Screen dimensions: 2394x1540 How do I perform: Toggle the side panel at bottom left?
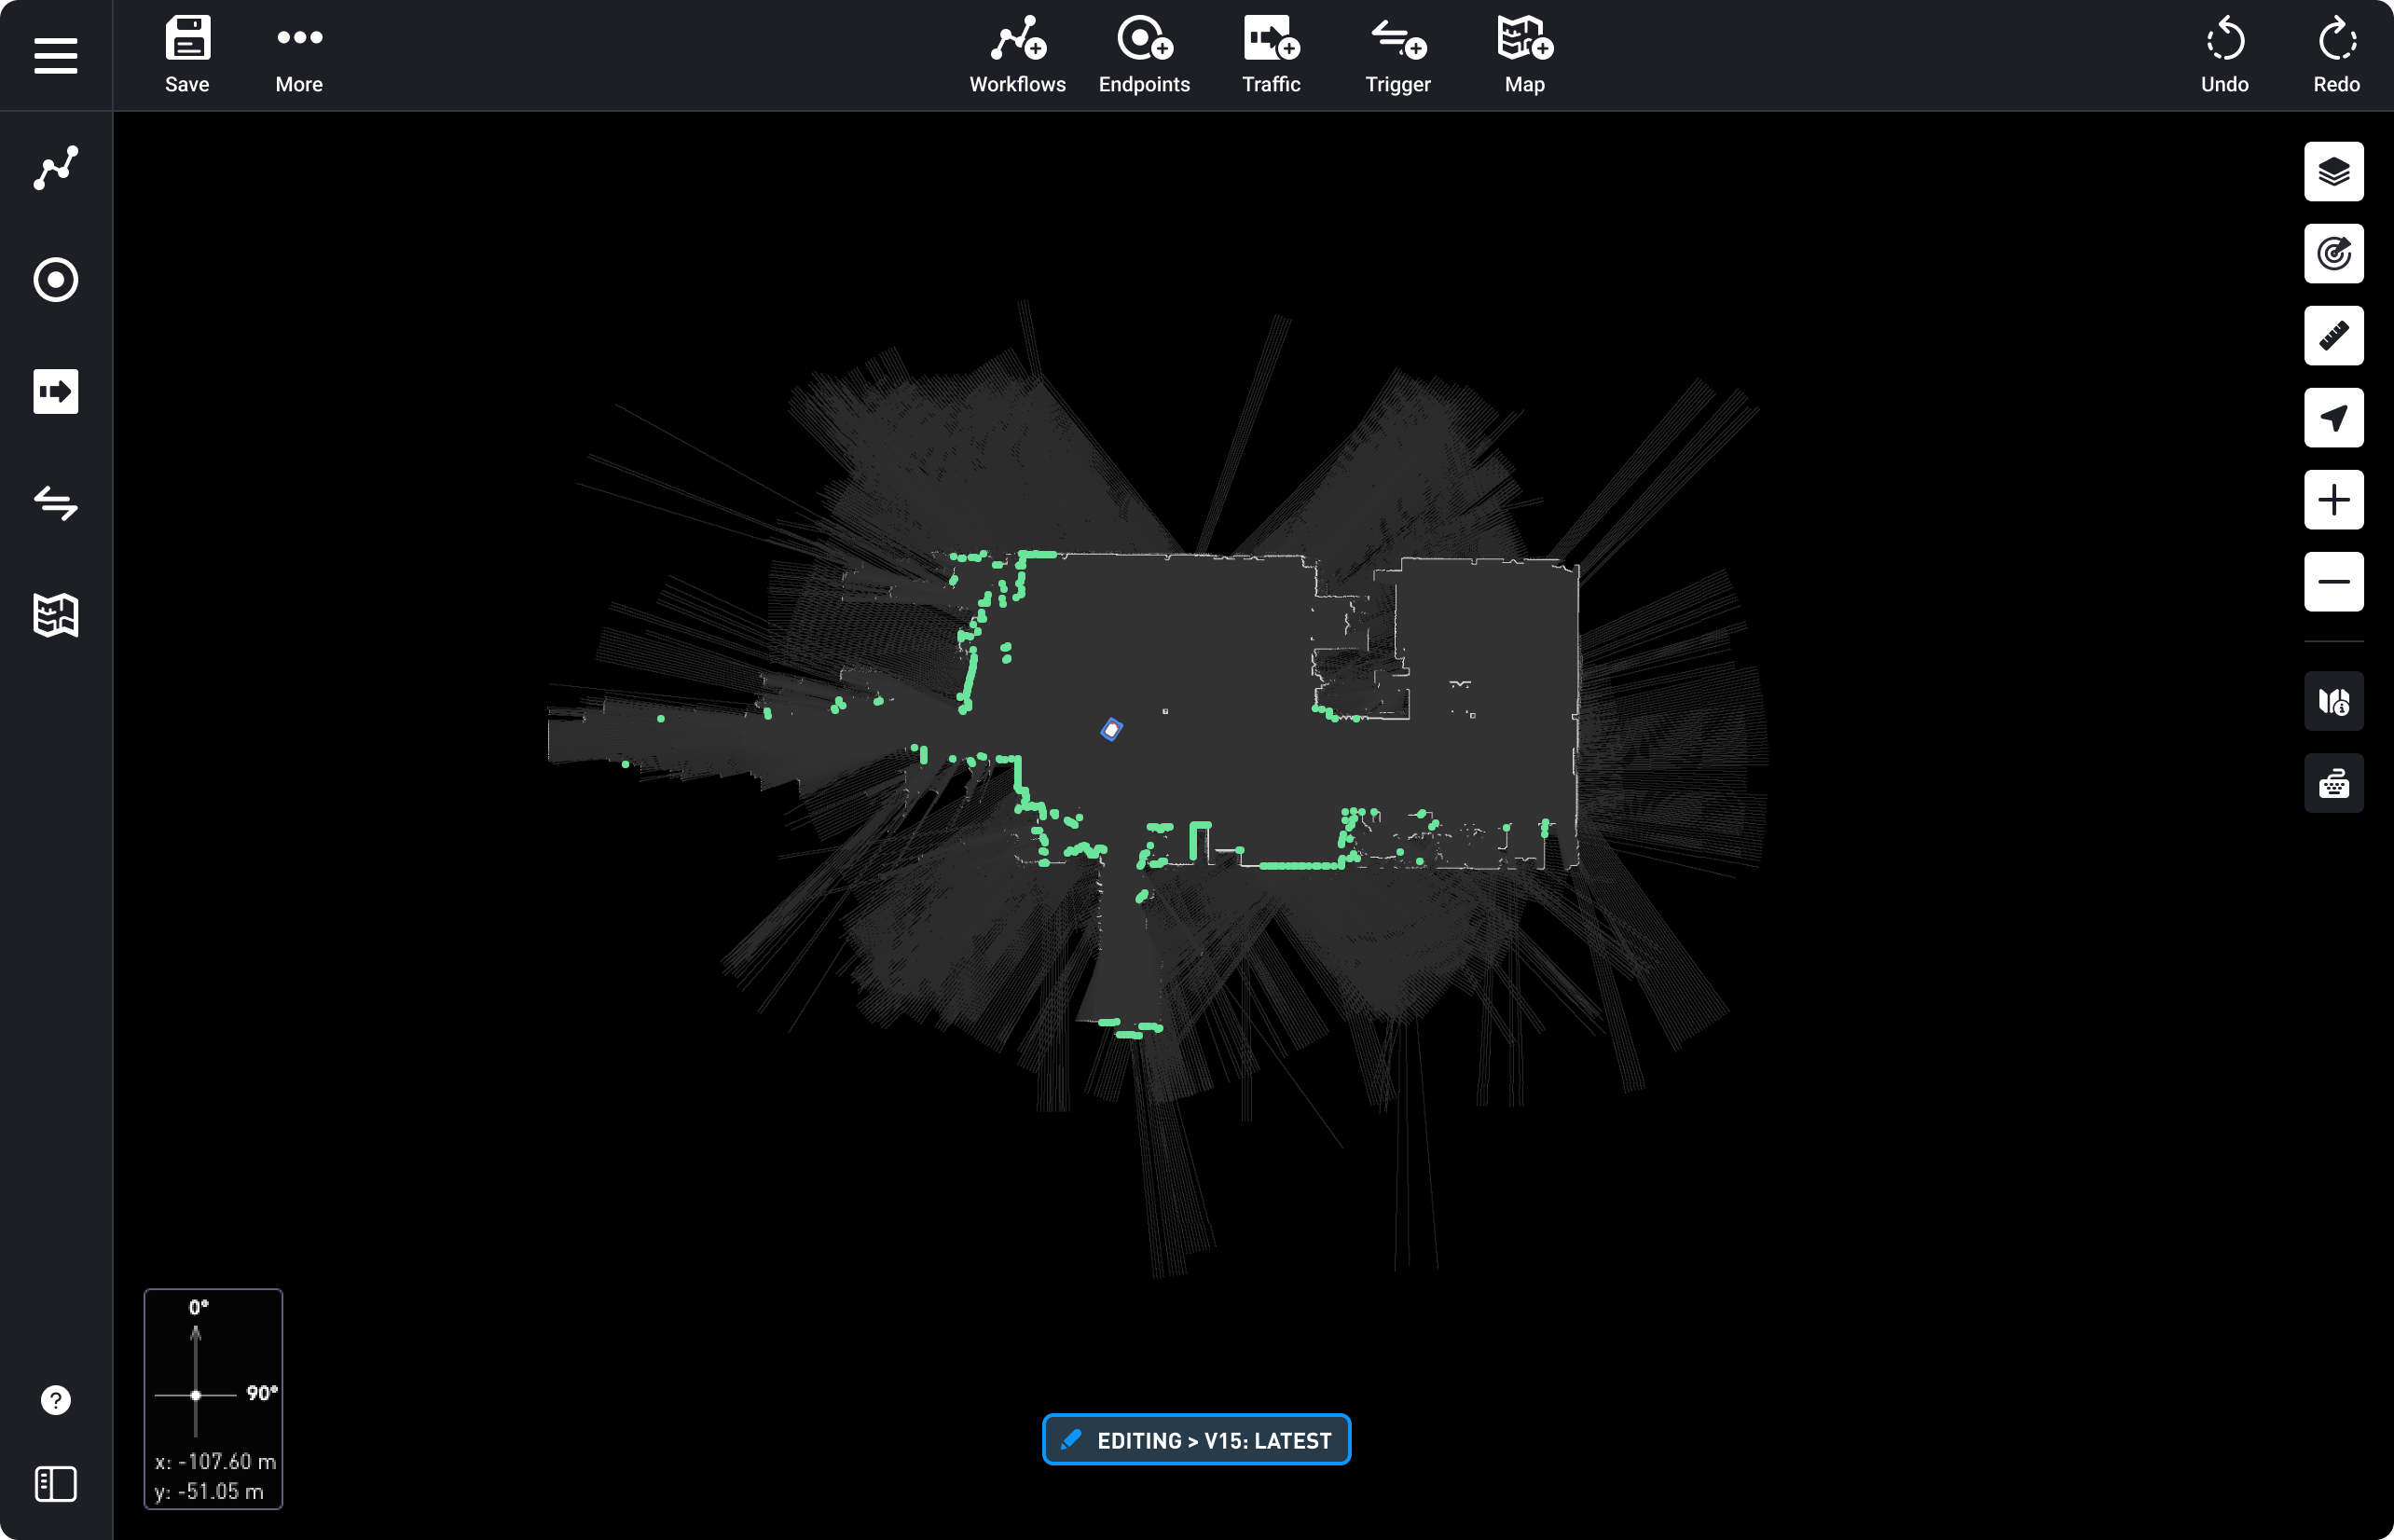point(56,1484)
